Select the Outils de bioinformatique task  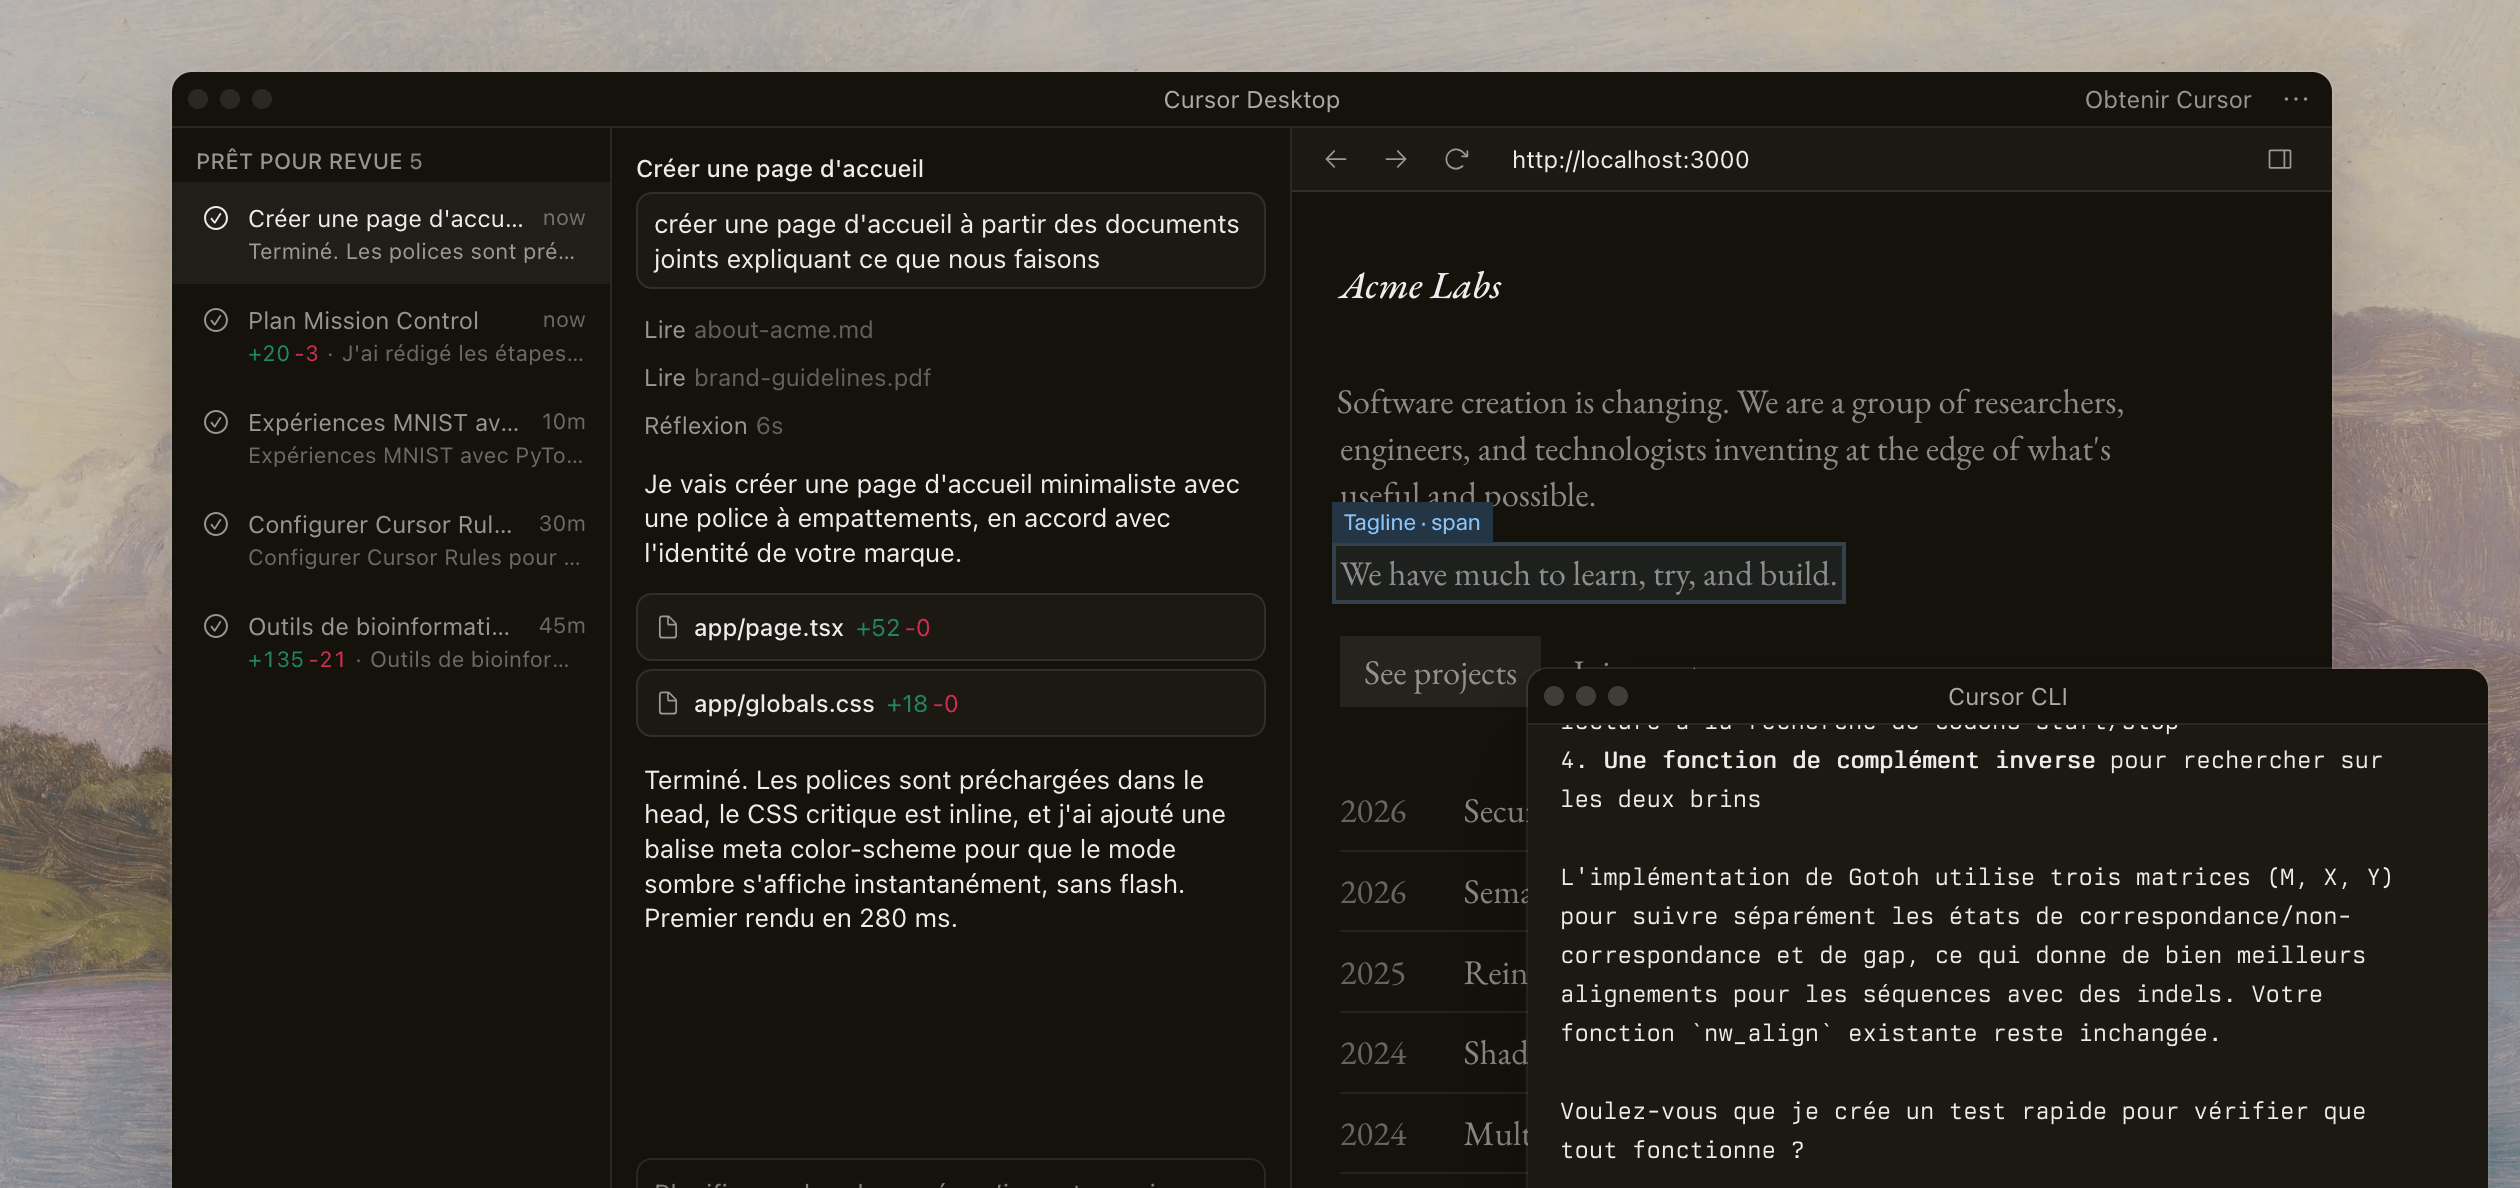[392, 643]
